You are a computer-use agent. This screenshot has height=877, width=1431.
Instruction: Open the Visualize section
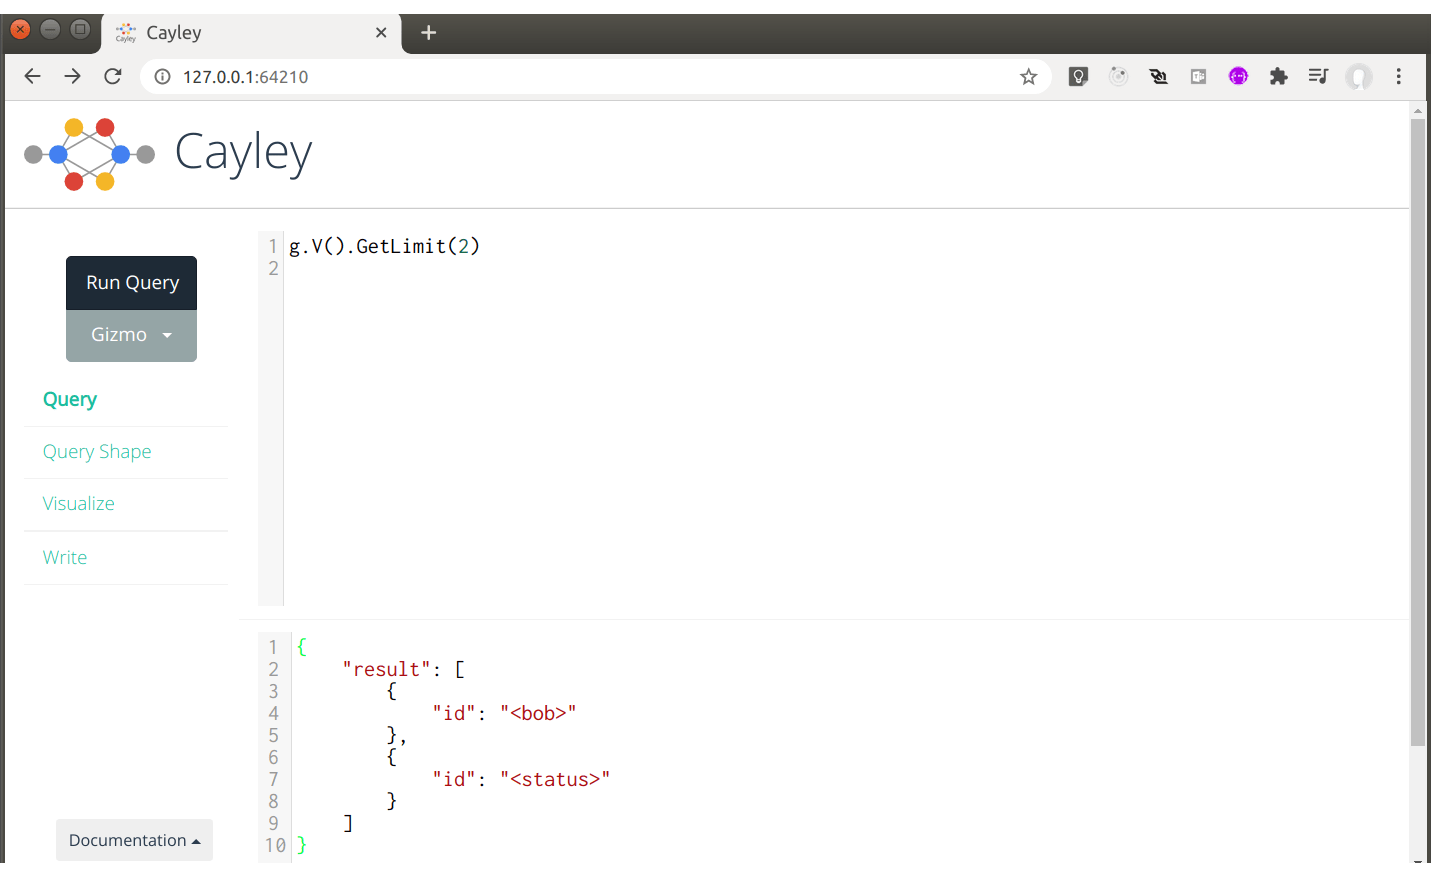pos(78,503)
